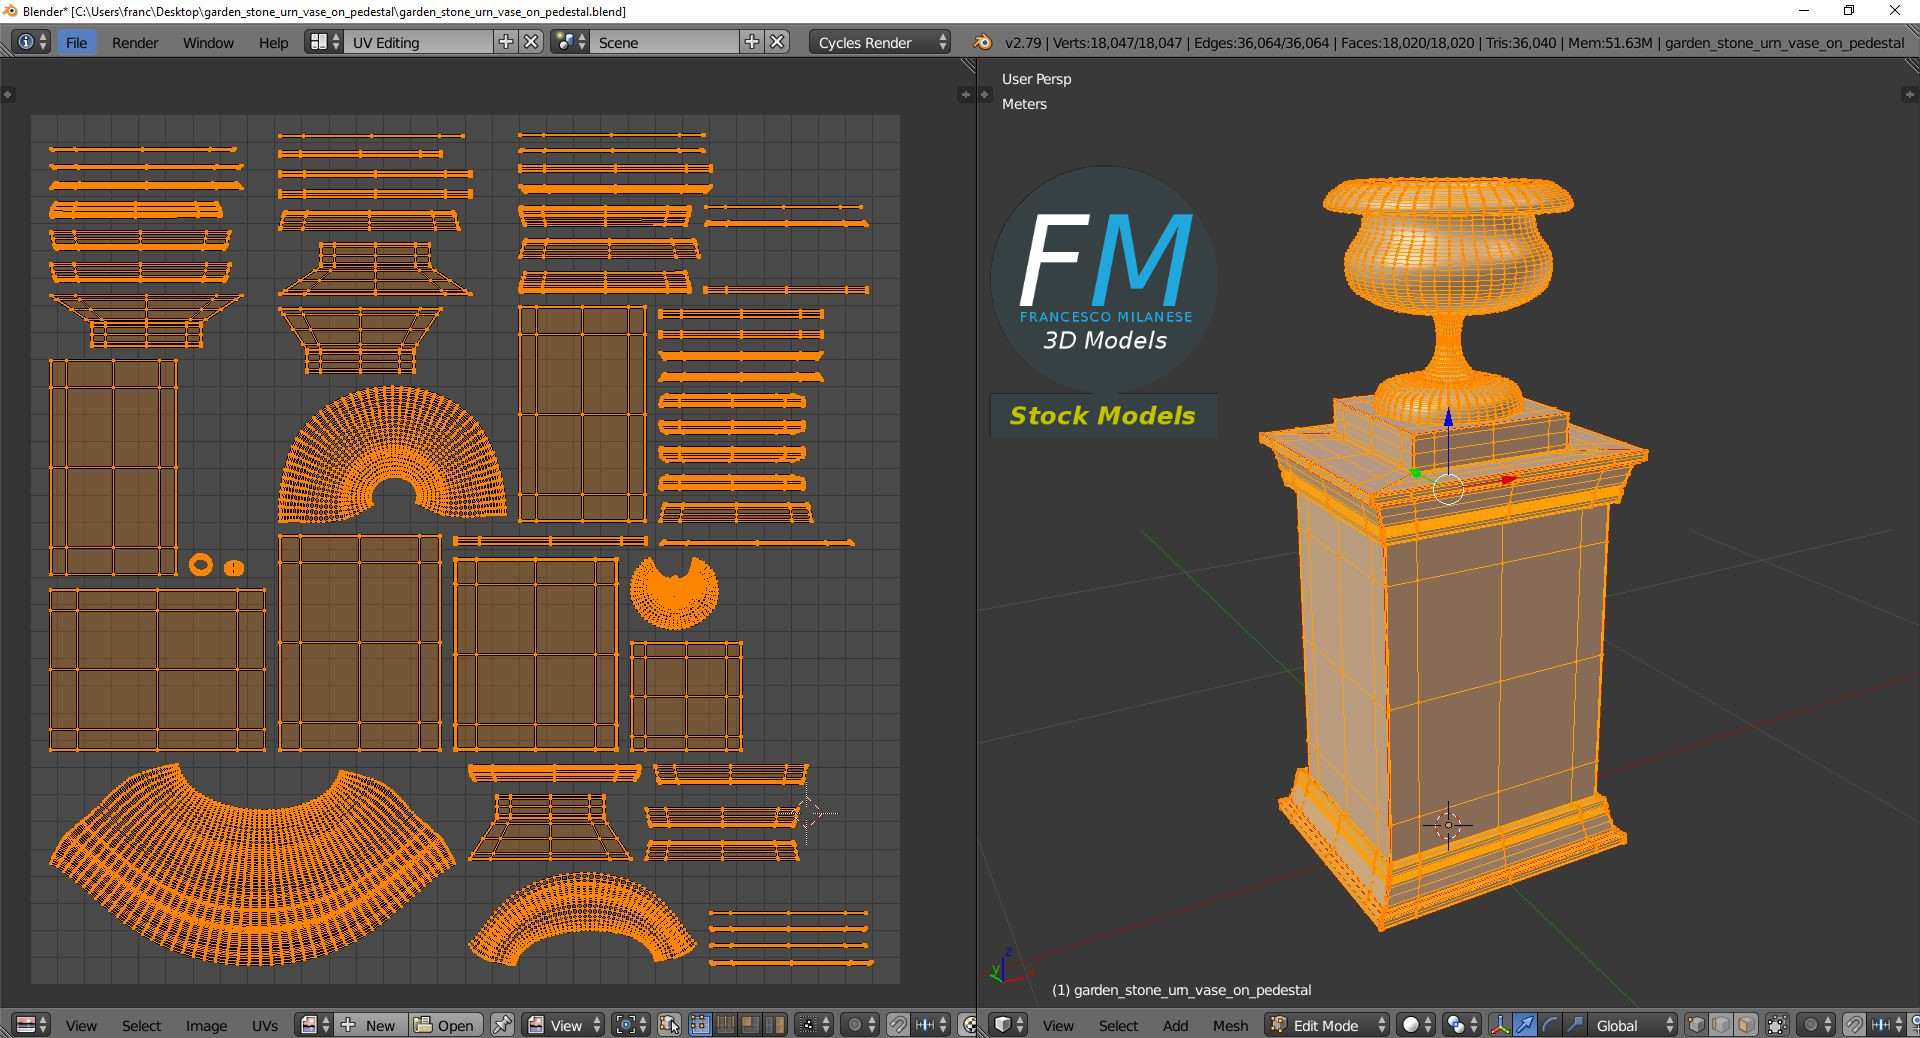The height and width of the screenshot is (1038, 1920).
Task: Open the UV sticky selection mode dropdown
Action: [814, 1025]
